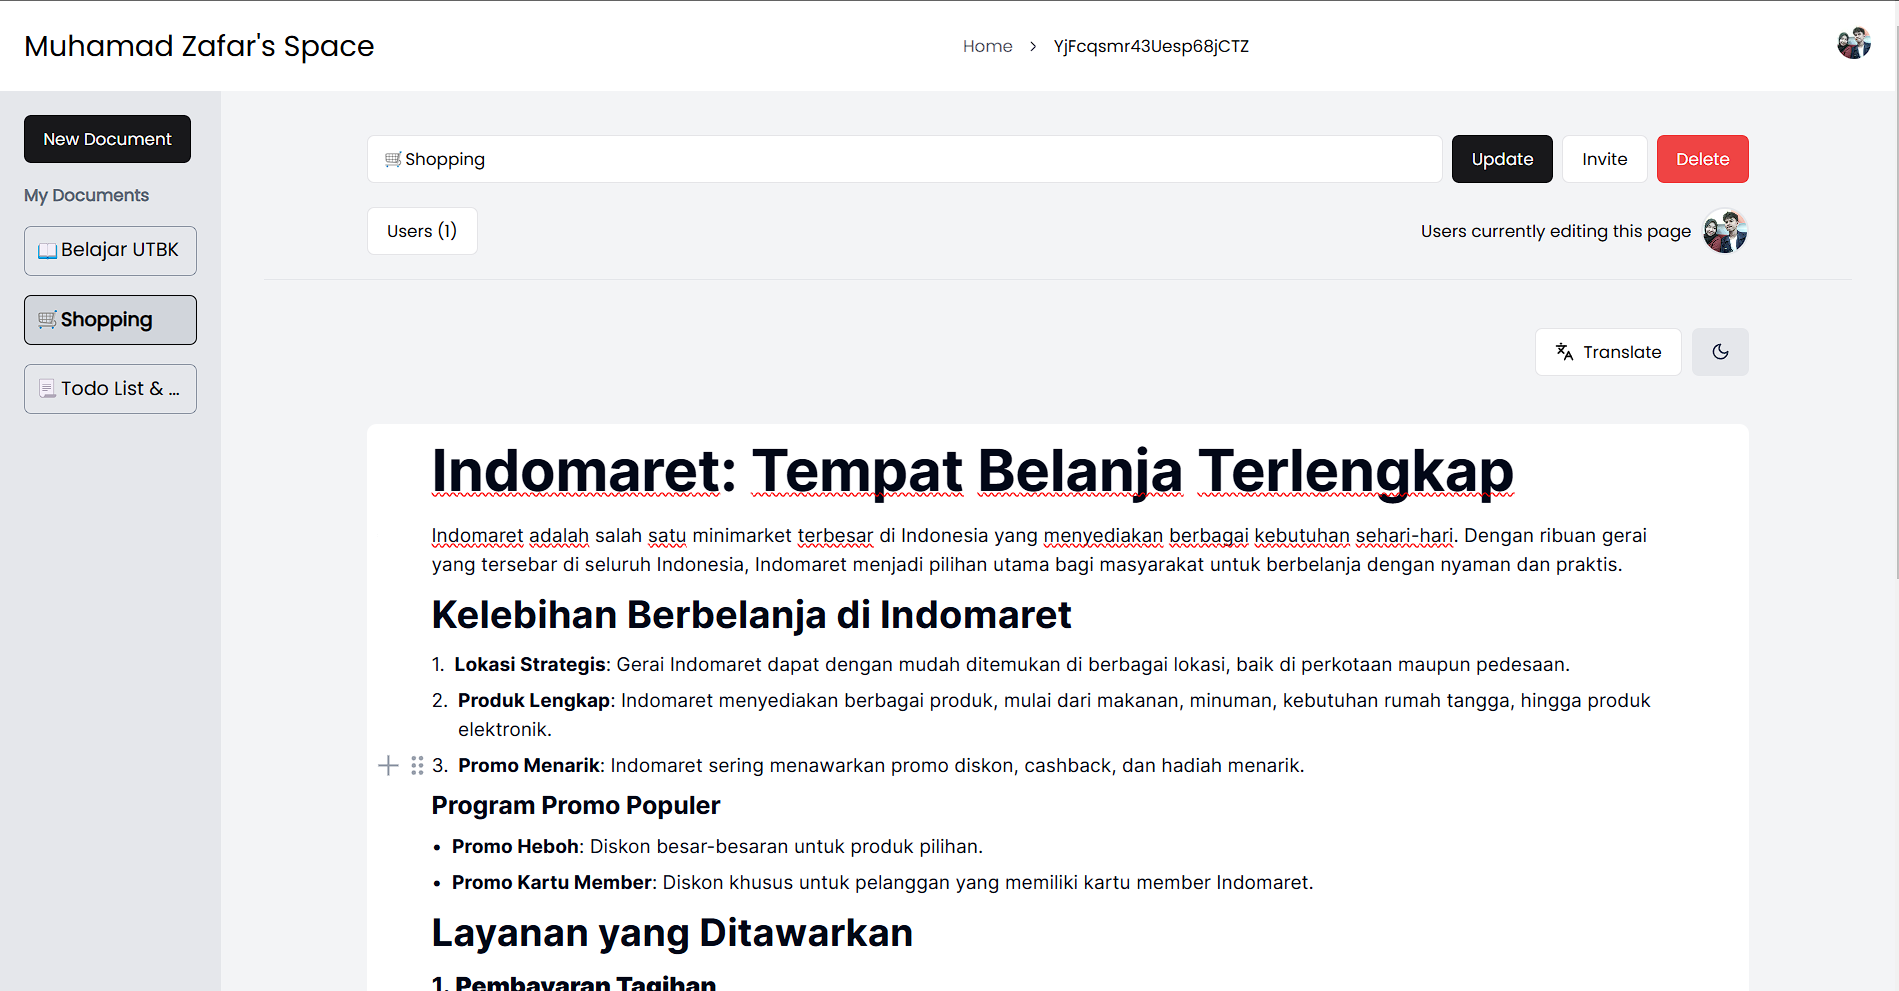Image resolution: width=1899 pixels, height=991 pixels.
Task: Click the six-dot drag handle icon
Action: click(417, 766)
